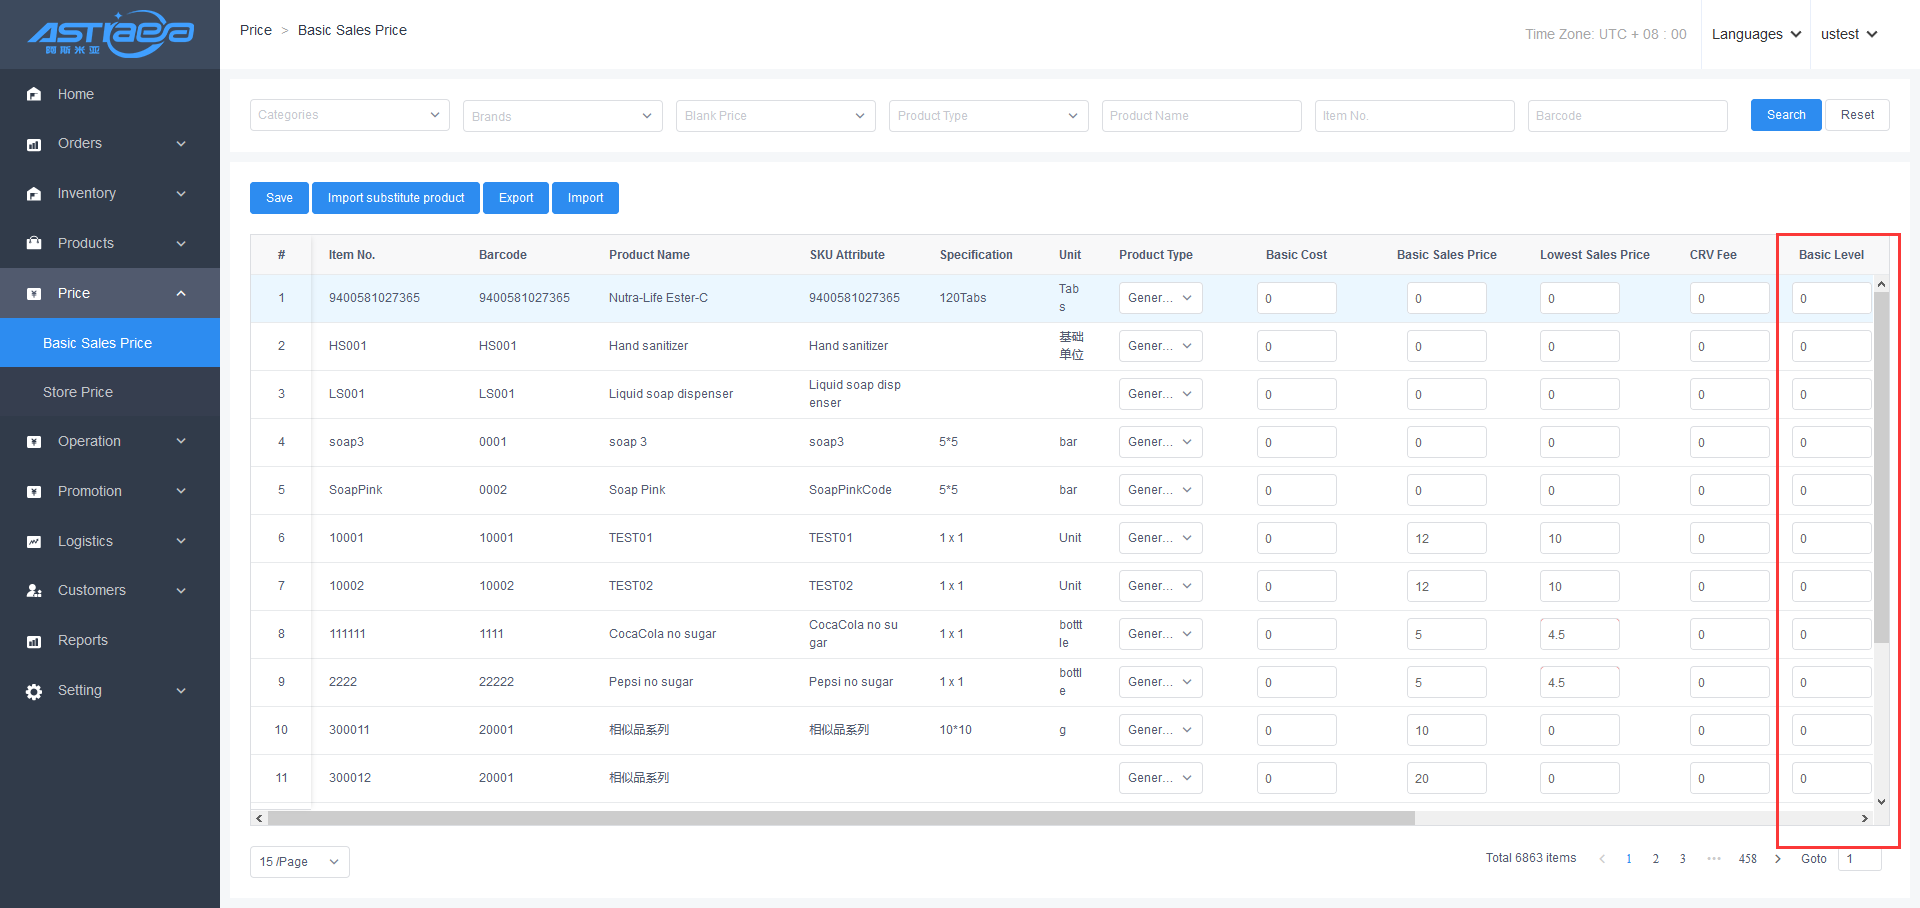Screen dimensions: 1920x908
Task: Click the Logistics icon in sidebar
Action: pos(34,541)
